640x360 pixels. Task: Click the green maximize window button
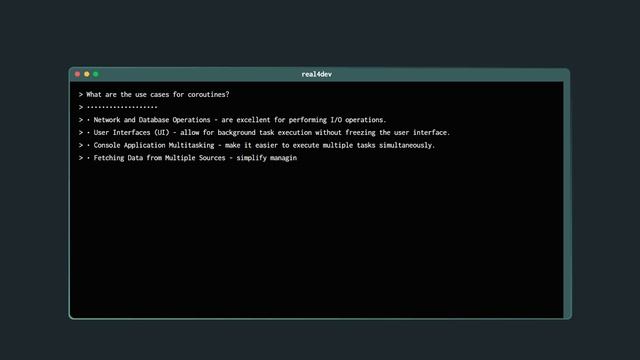(96, 74)
